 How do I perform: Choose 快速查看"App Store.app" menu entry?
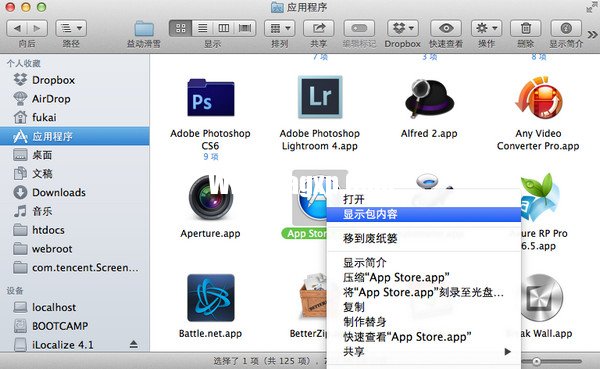tap(424, 336)
